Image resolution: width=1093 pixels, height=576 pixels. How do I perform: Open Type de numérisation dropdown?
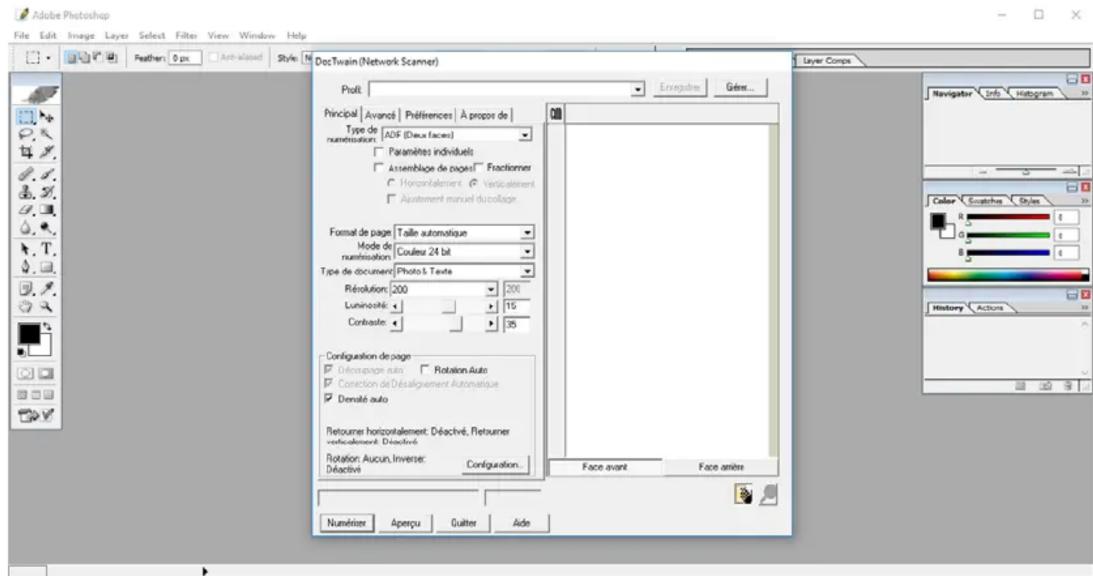coord(525,135)
